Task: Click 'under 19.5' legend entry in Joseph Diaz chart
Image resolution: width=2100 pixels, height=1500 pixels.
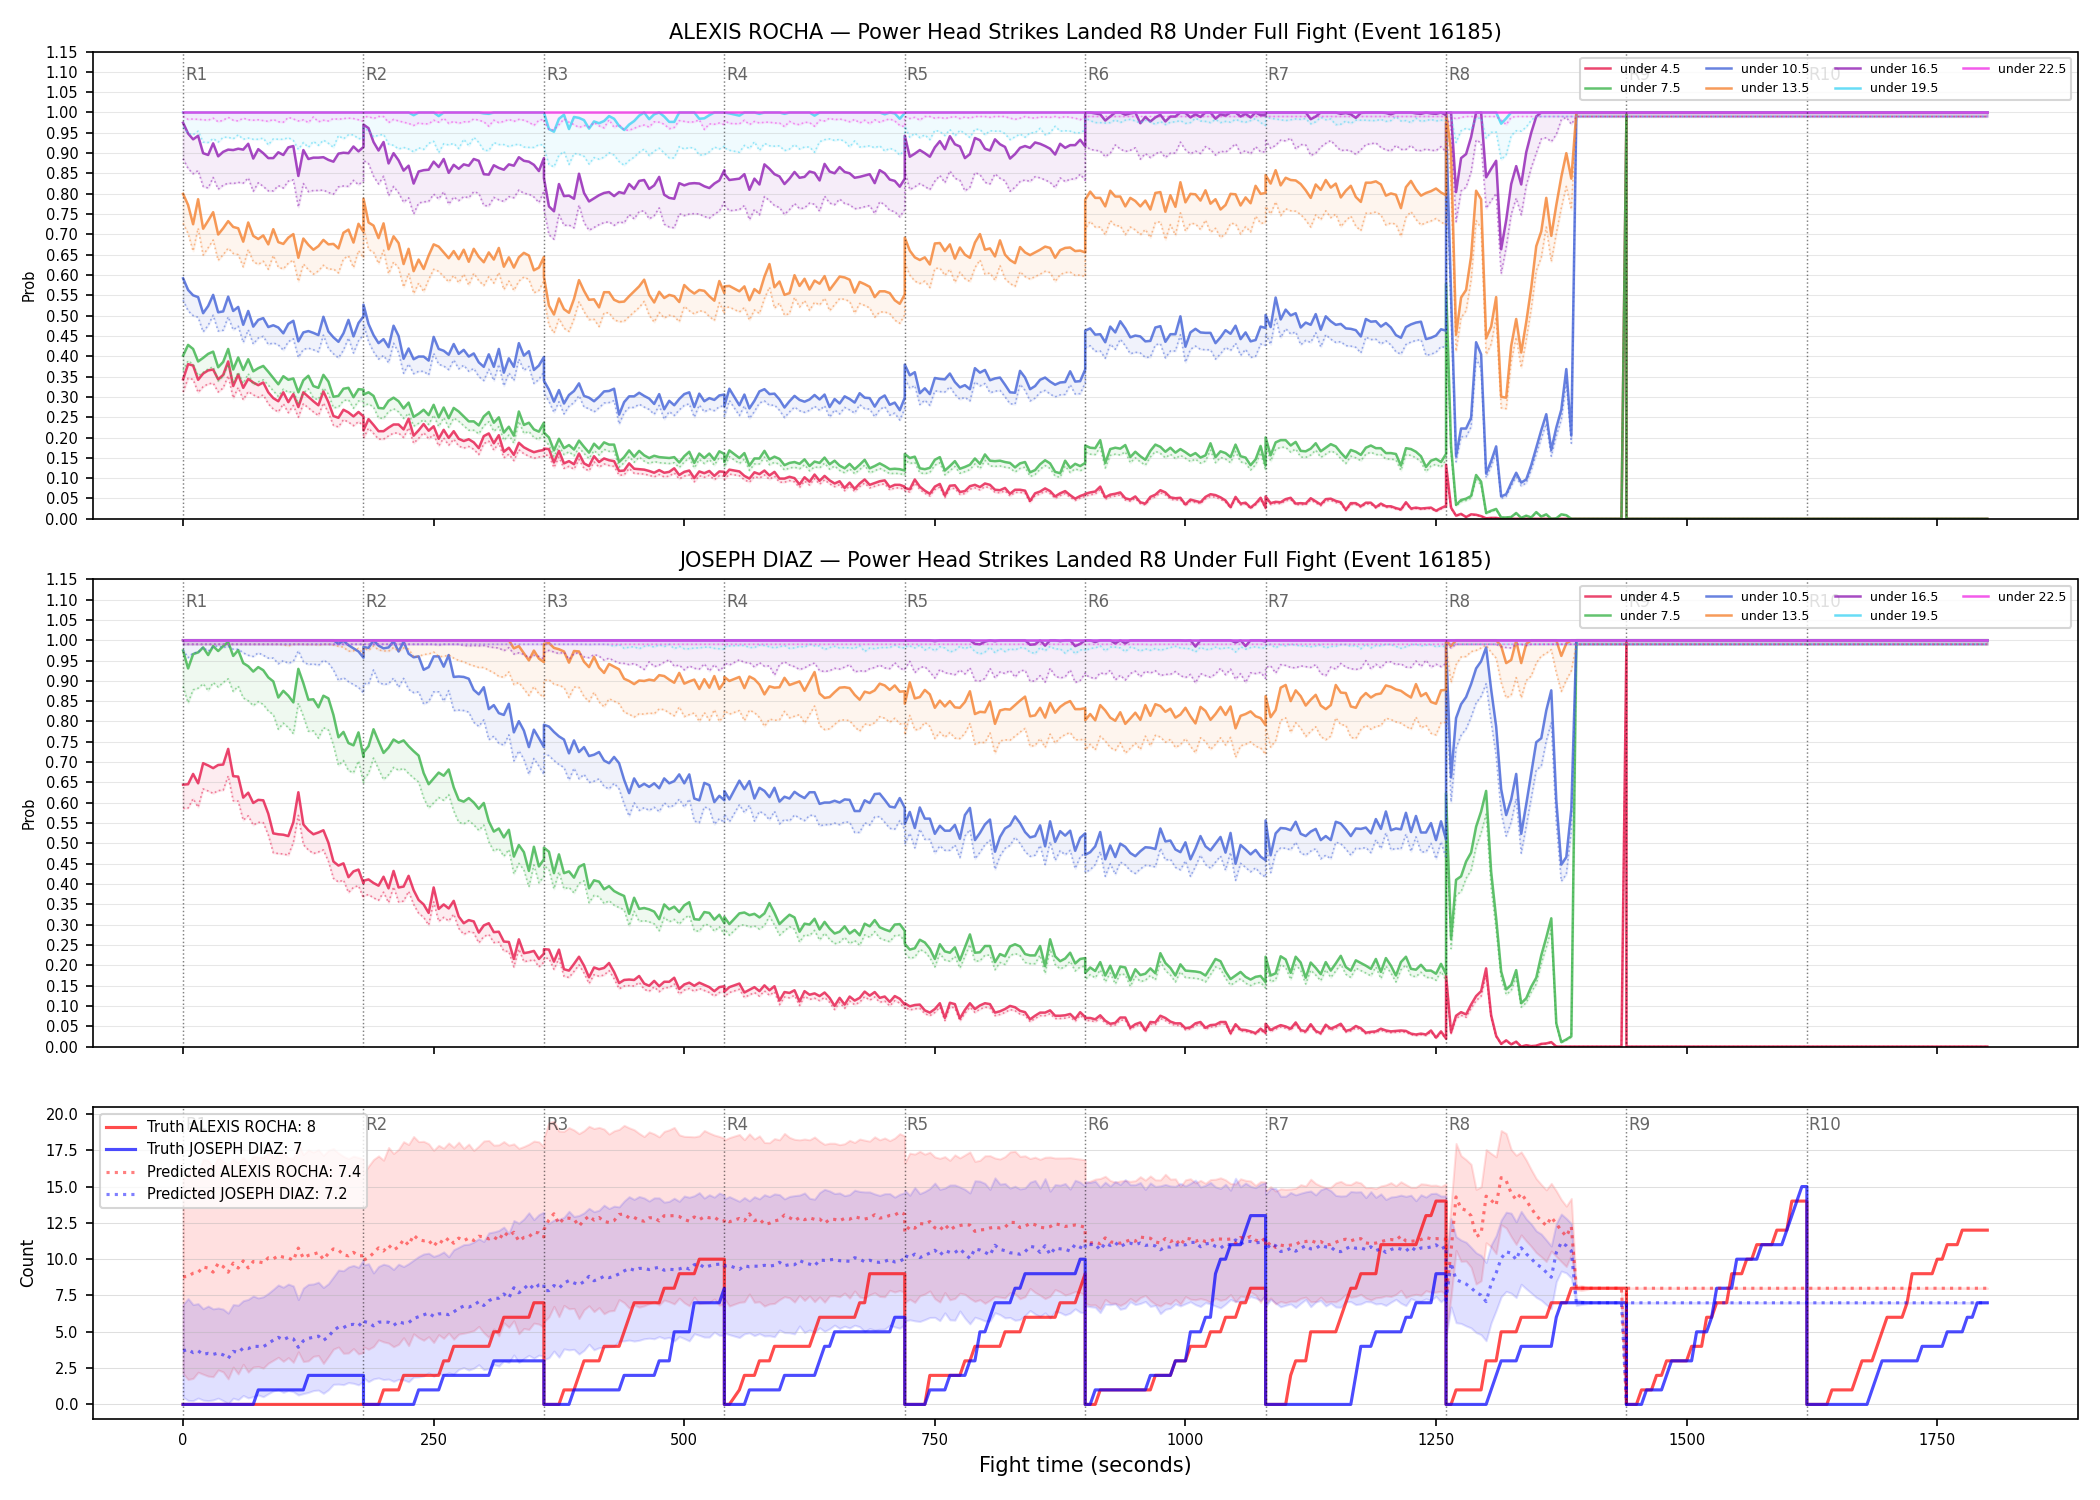Action: 1886,616
